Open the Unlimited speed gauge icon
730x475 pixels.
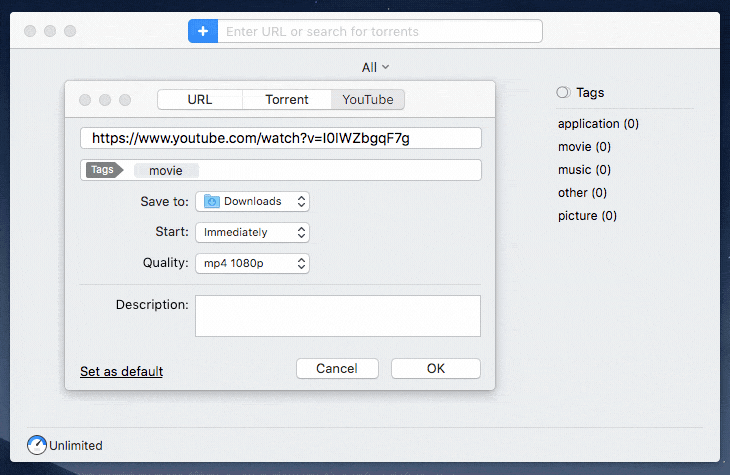(x=37, y=445)
